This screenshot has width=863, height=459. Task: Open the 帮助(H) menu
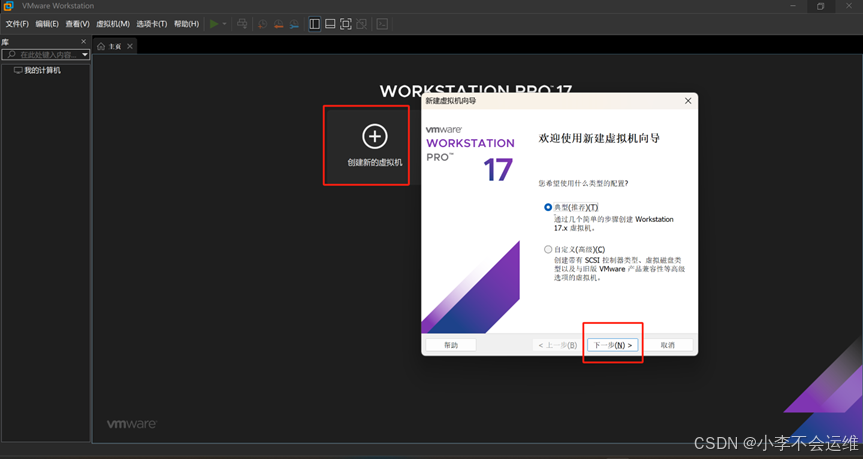[186, 24]
